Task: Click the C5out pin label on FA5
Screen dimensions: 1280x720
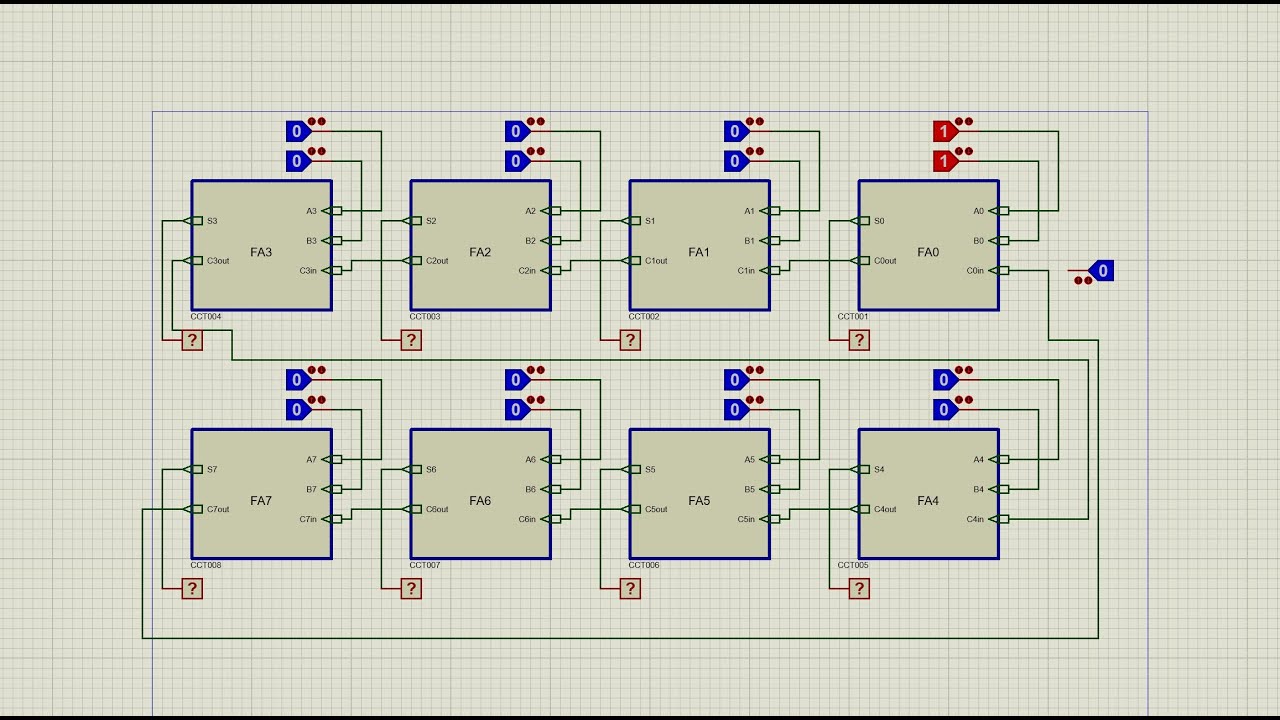Action: click(656, 510)
